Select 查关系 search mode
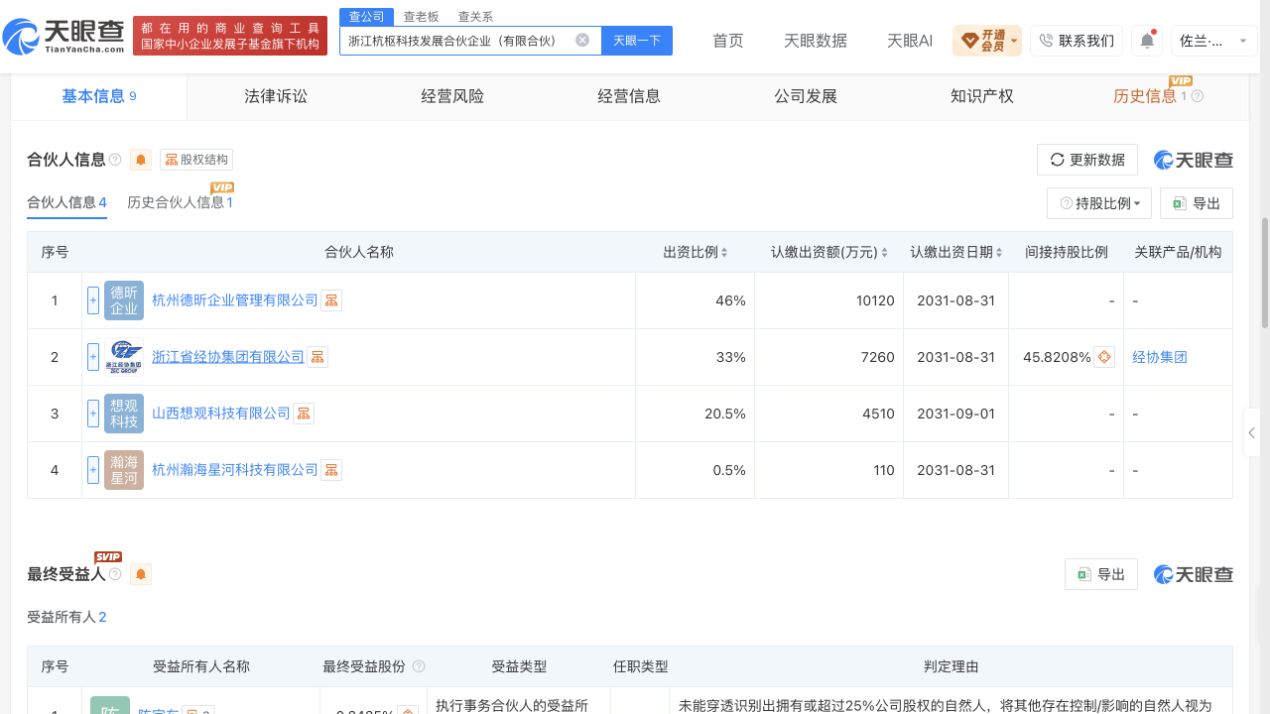The width and height of the screenshot is (1270, 714). pos(475,16)
